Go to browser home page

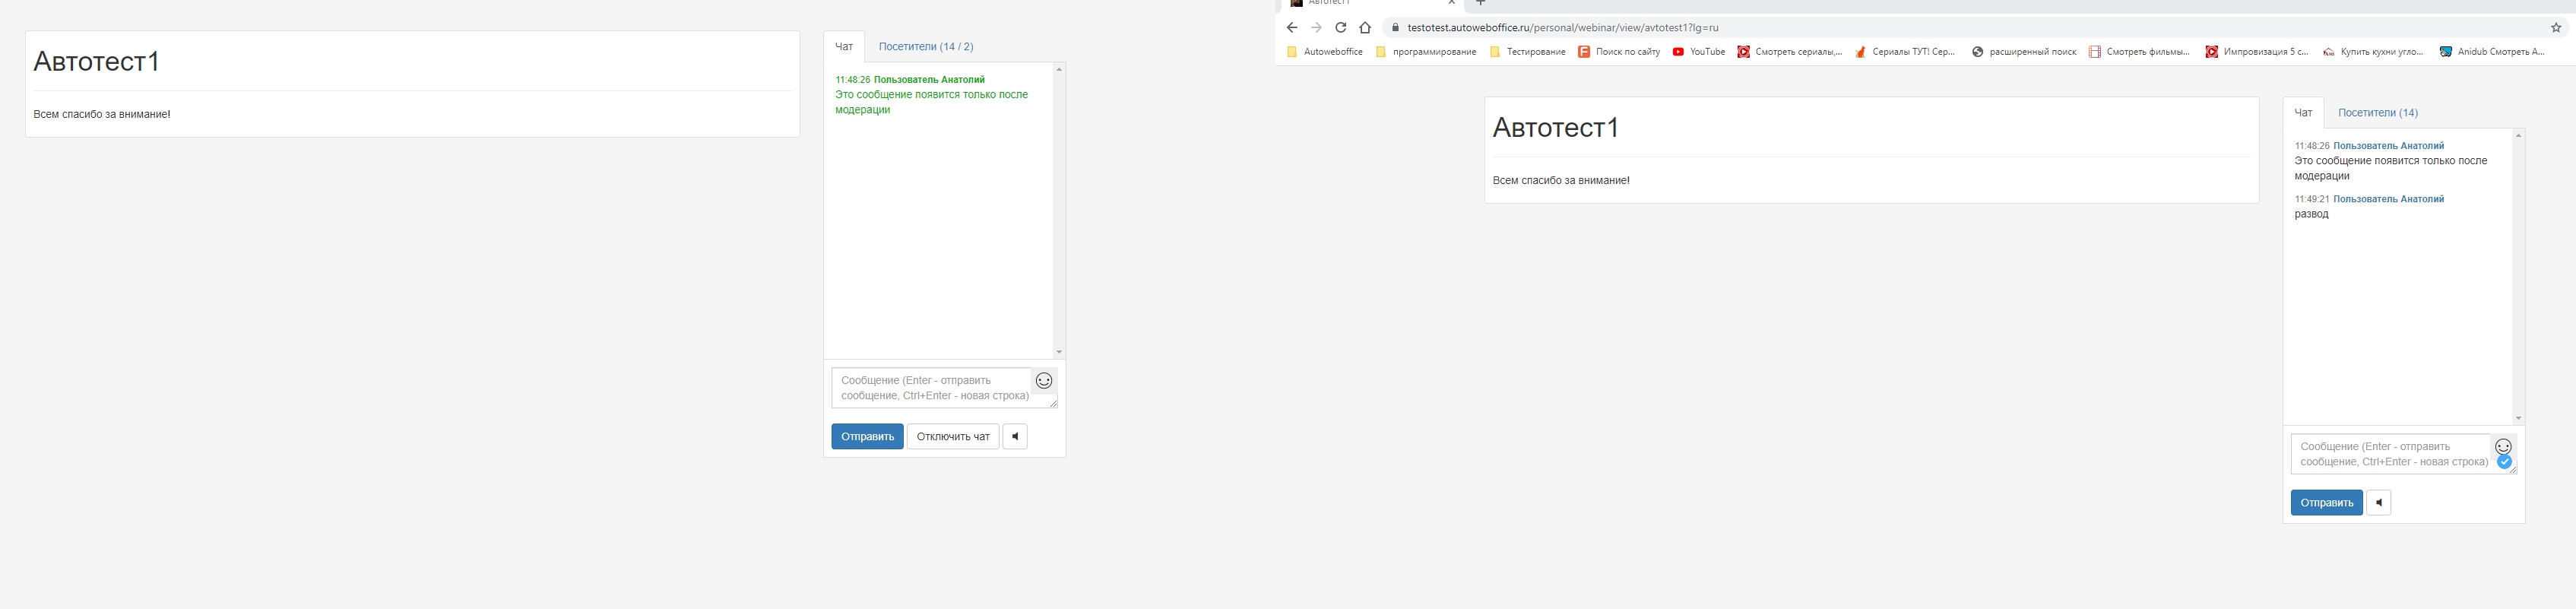[x=1365, y=28]
